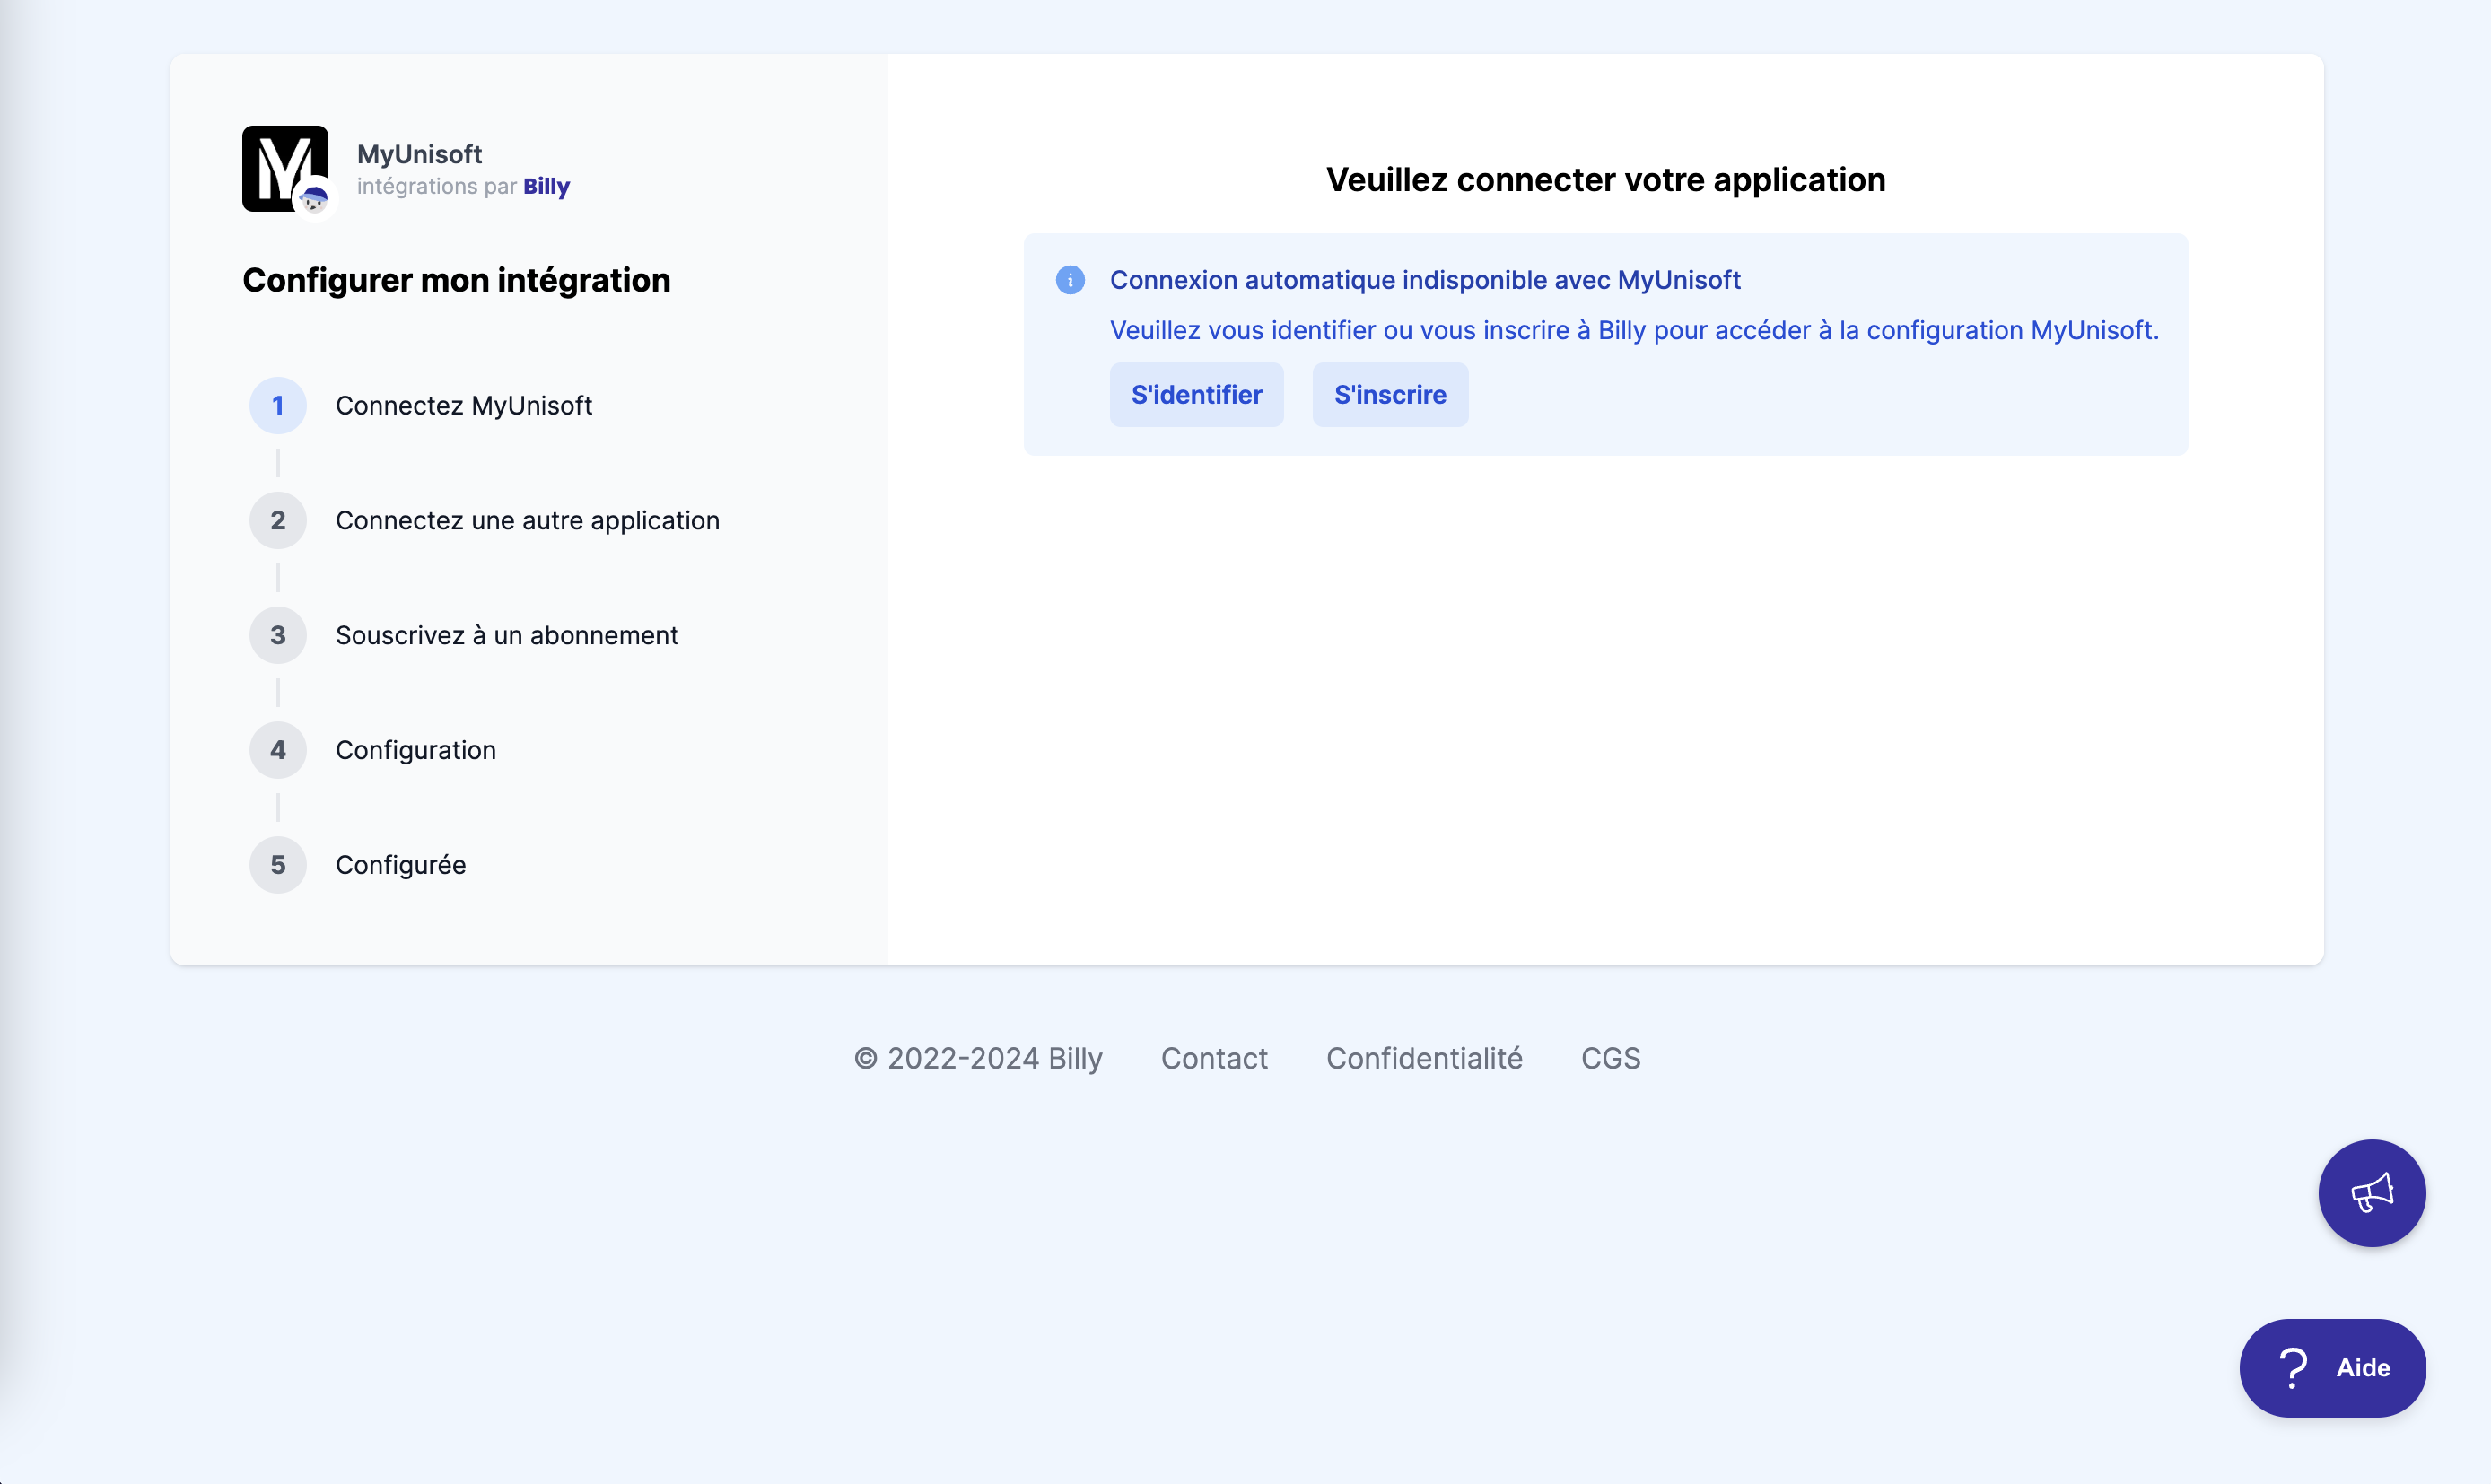Open the Contact footer link
The height and width of the screenshot is (1484, 2491).
[x=1214, y=1058]
